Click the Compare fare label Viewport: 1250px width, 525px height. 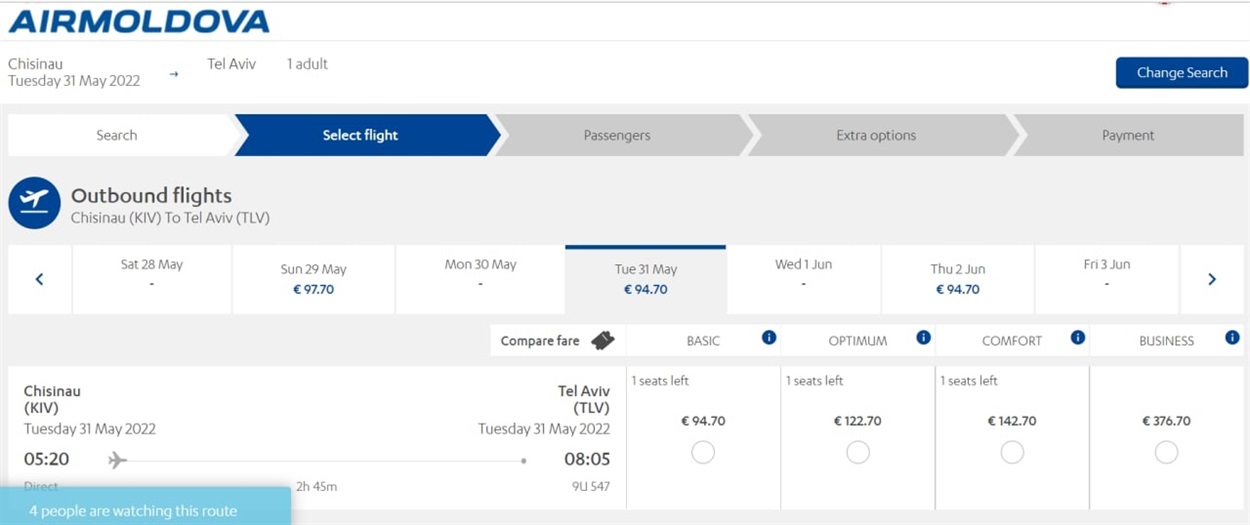click(540, 341)
